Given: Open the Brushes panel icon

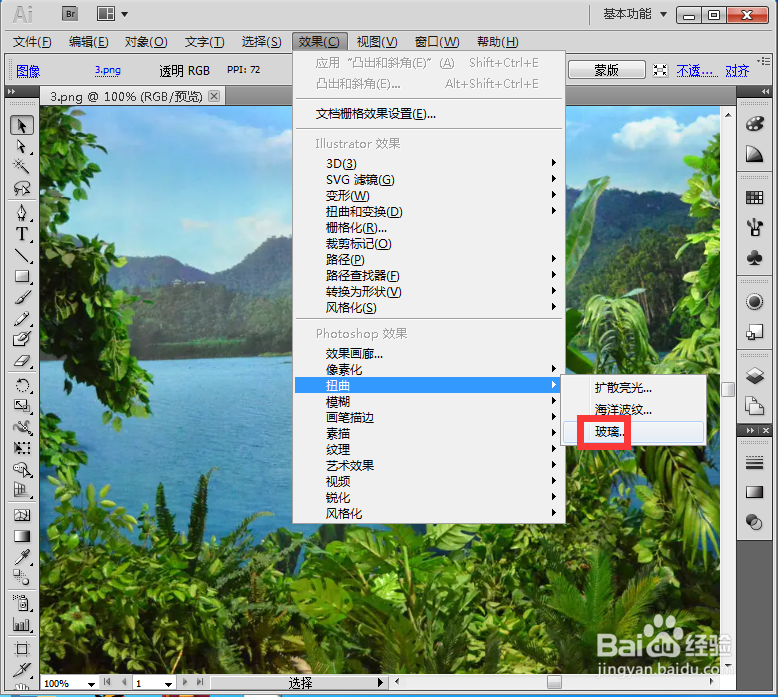Looking at the screenshot, I should click(x=755, y=228).
